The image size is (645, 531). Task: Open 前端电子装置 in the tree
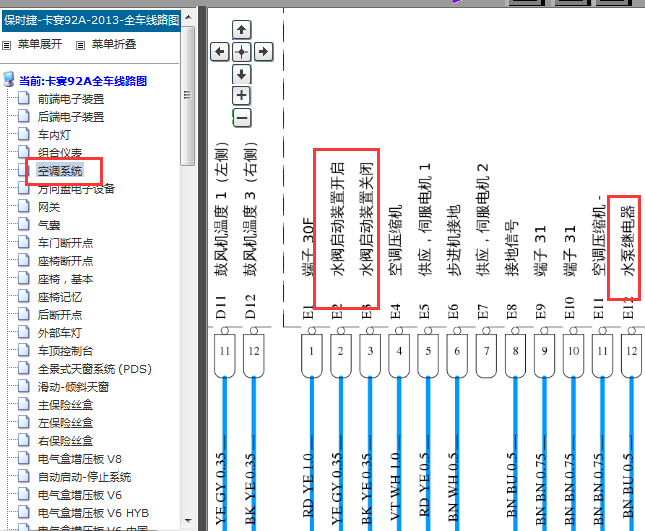tap(71, 99)
